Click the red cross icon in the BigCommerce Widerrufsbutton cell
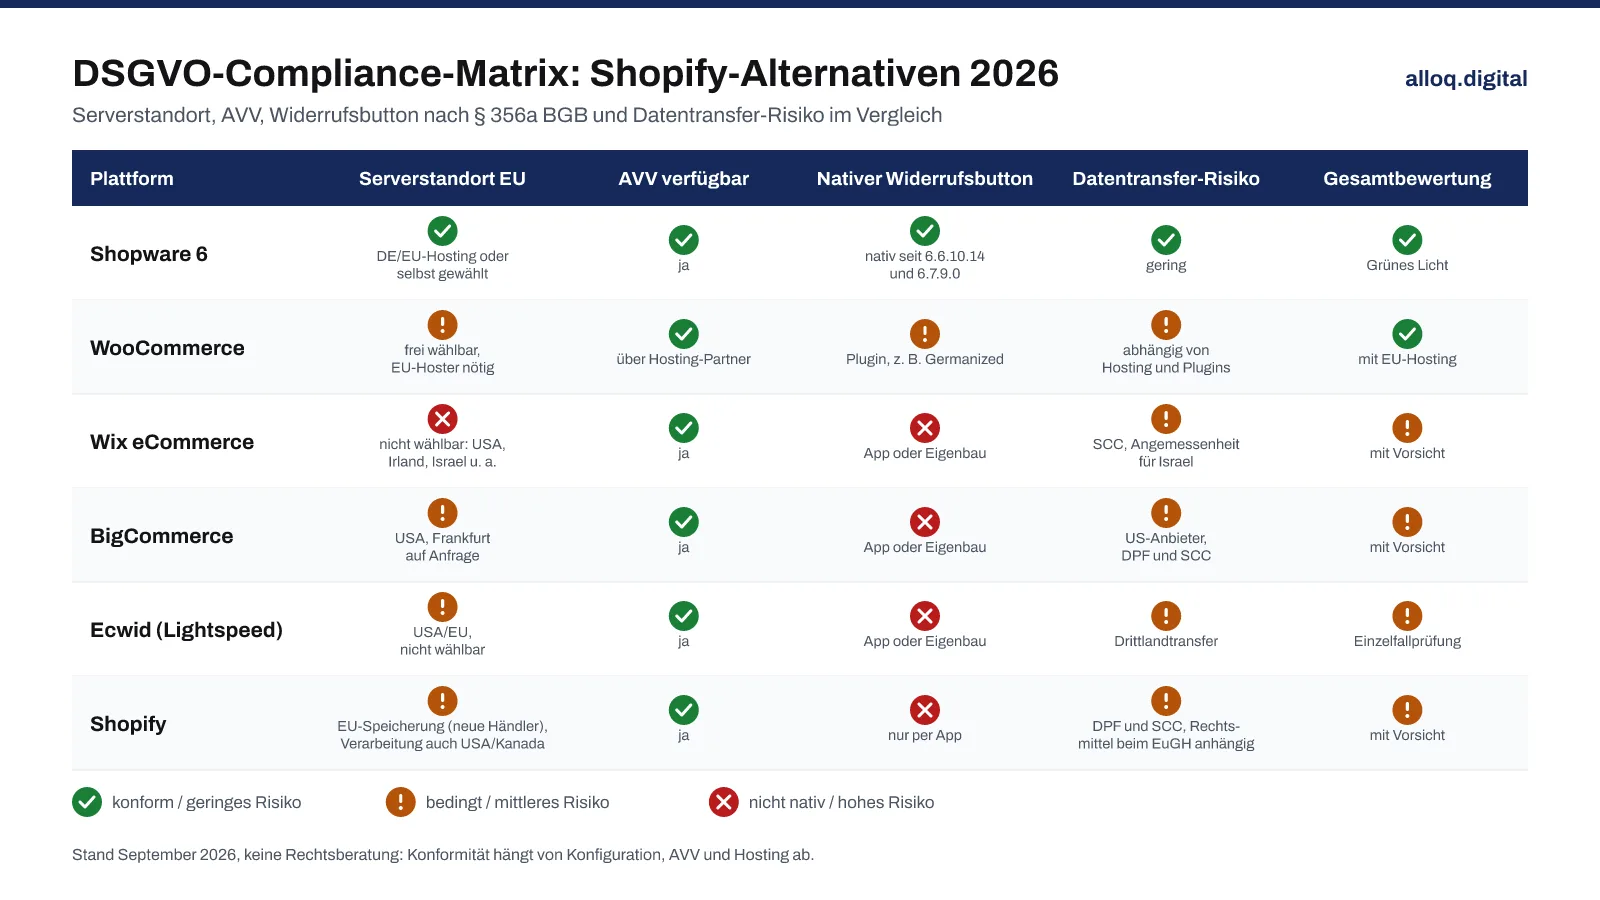Image resolution: width=1600 pixels, height=900 pixels. coord(925,522)
